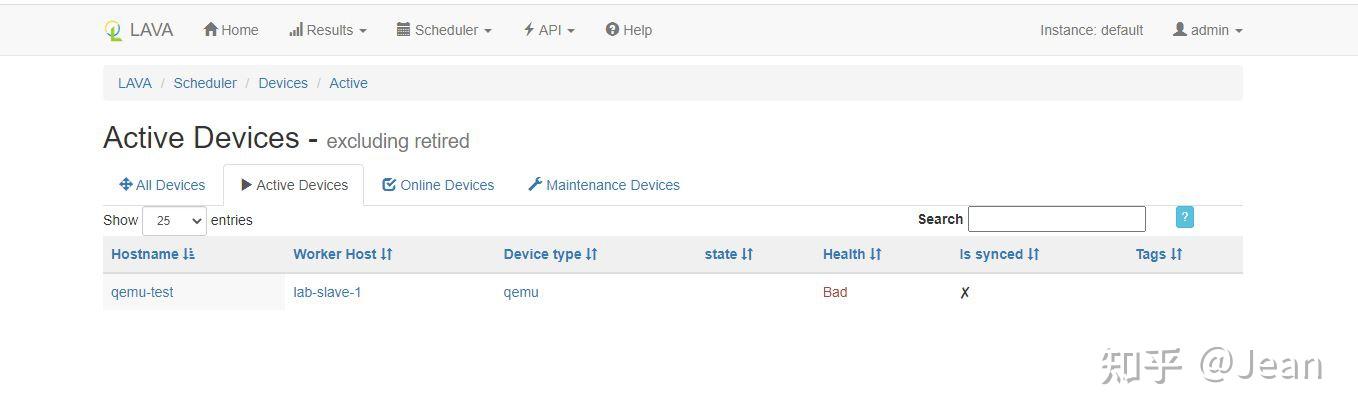This screenshot has width=1358, height=420.
Task: Open the admin user menu
Action: click(1208, 30)
